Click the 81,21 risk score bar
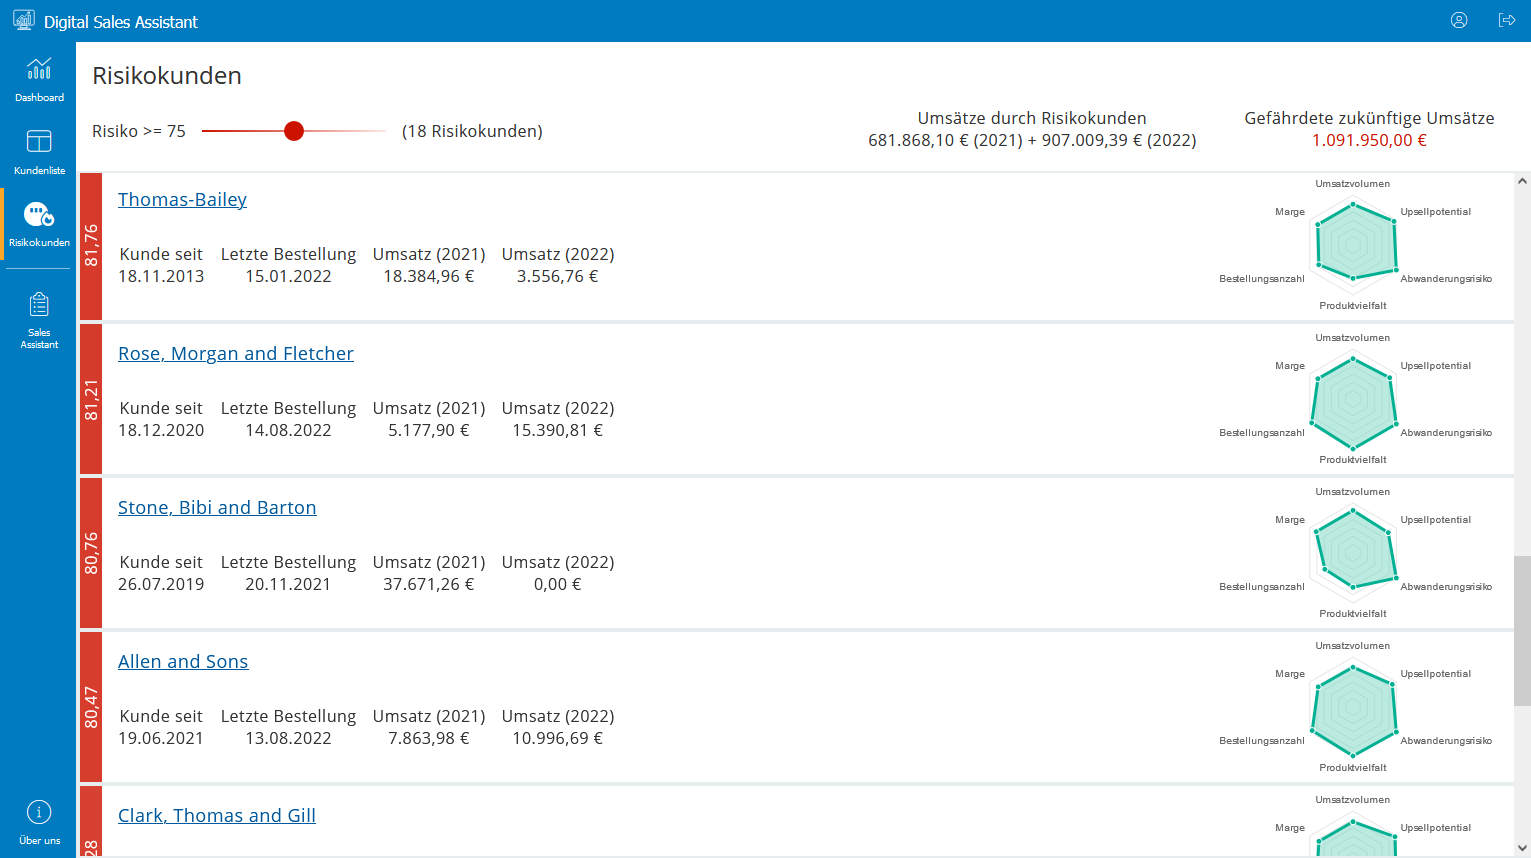1531x858 pixels. tap(91, 400)
